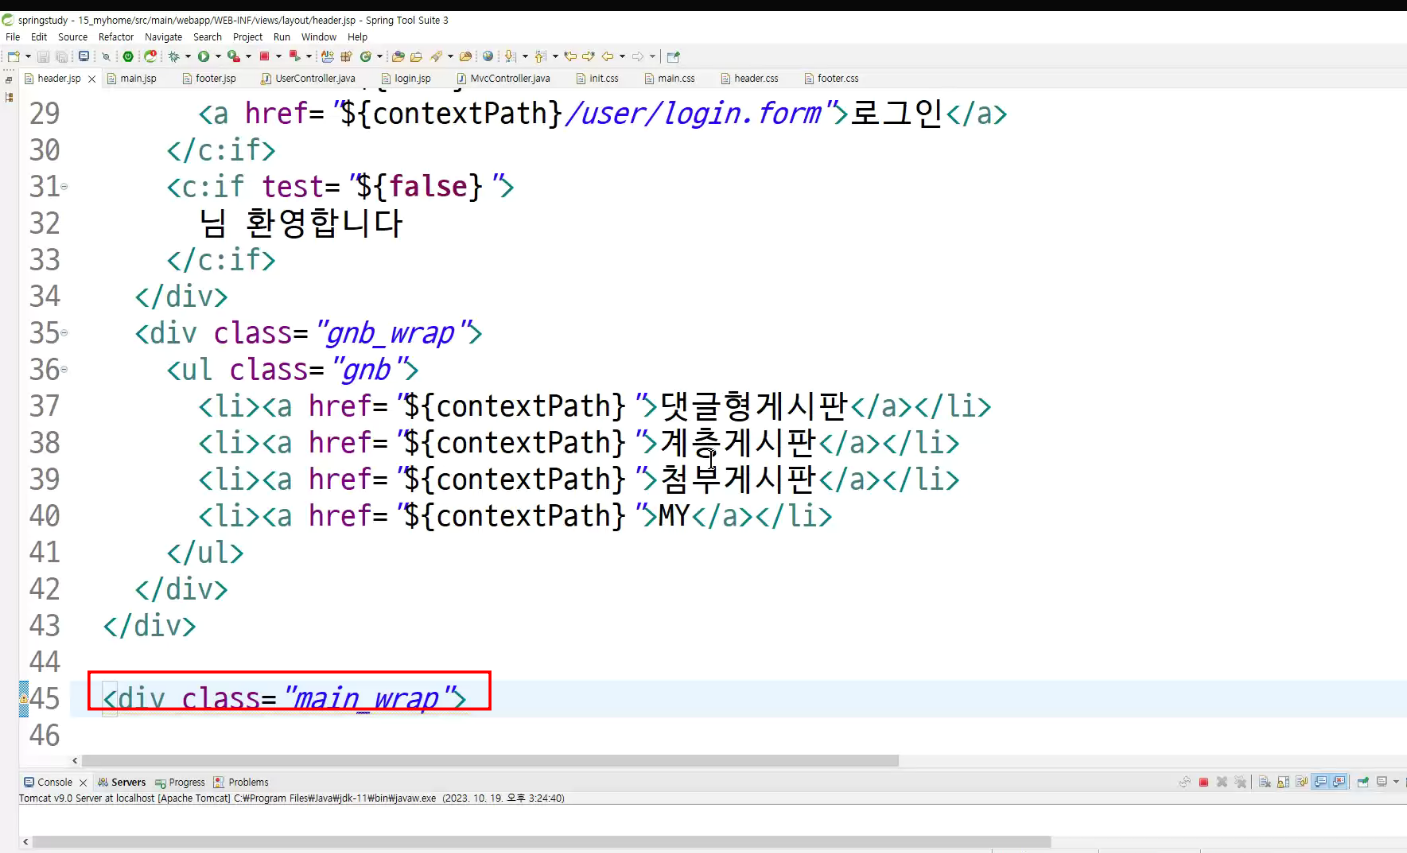Switch to the login.jsp editor tab

pyautogui.click(x=406, y=78)
